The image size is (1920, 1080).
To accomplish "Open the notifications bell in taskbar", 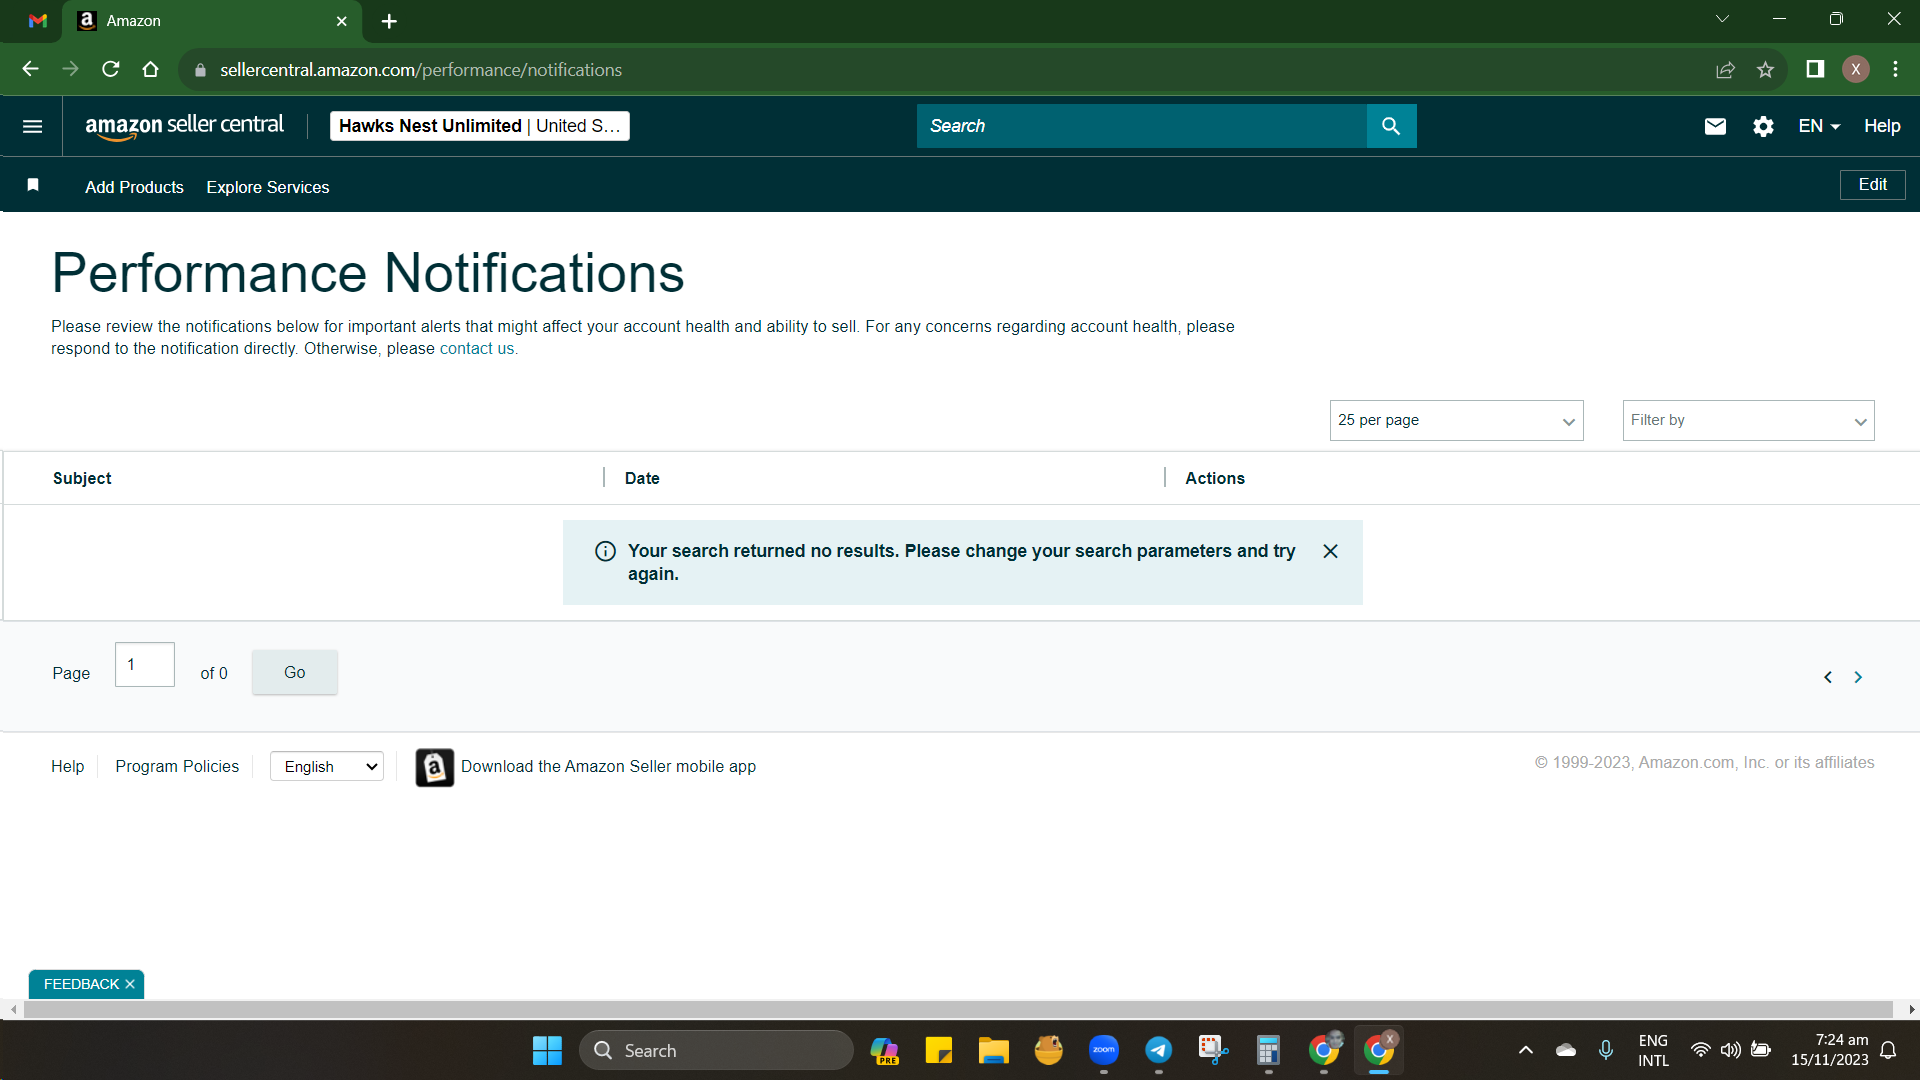I will pos(1888,1050).
